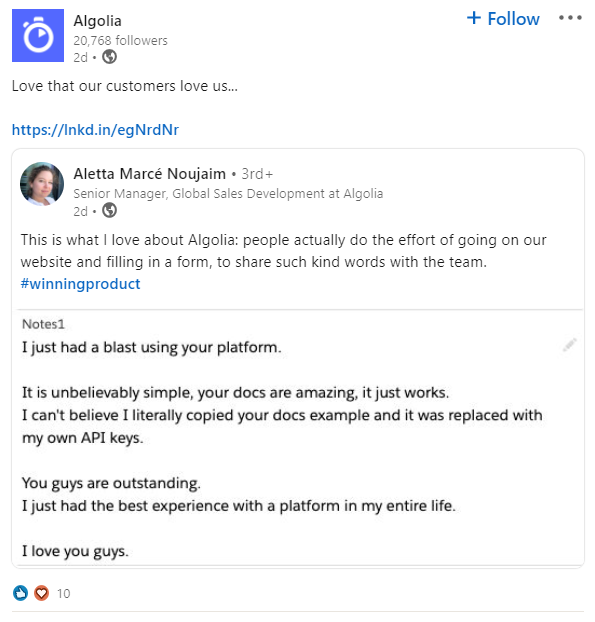Screen dimensions: 595x622
Task: Click the Algolia company name
Action: pos(97,21)
